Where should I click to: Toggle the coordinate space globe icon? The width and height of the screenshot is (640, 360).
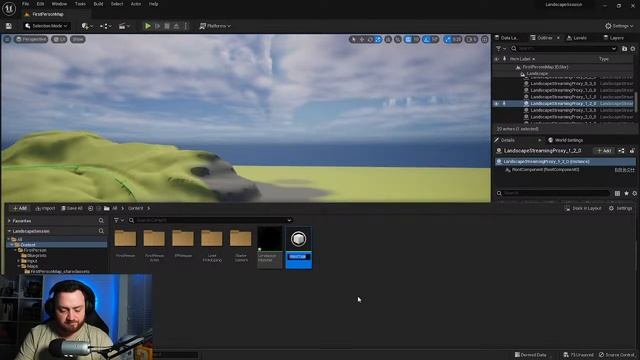[x=388, y=40]
